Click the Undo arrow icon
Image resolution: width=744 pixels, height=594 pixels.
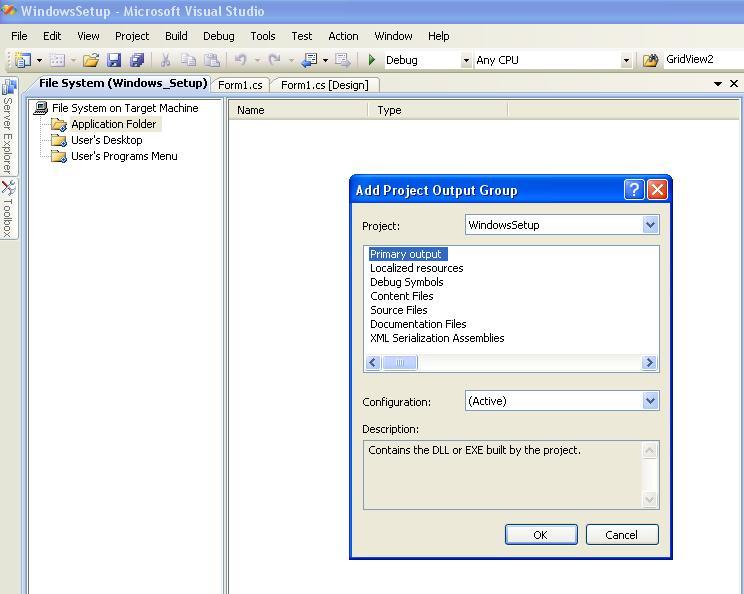click(241, 60)
